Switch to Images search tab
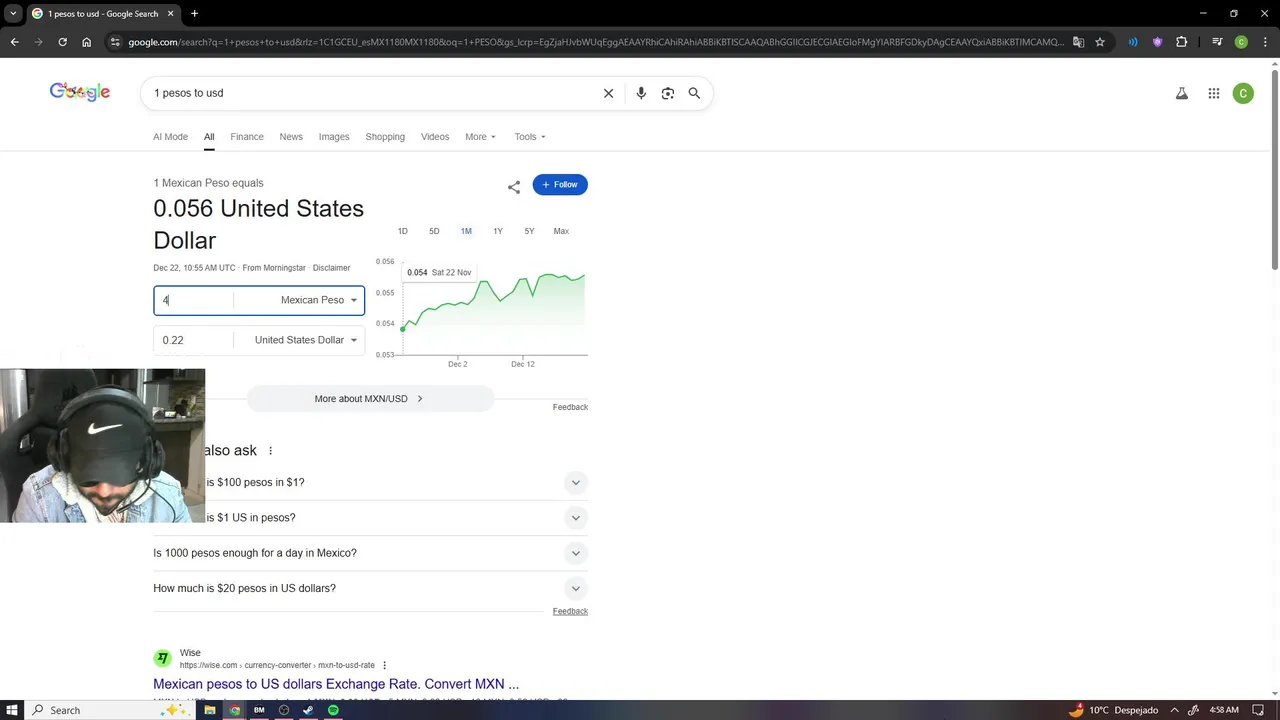Screen dimensions: 1280x720 tap(334, 137)
